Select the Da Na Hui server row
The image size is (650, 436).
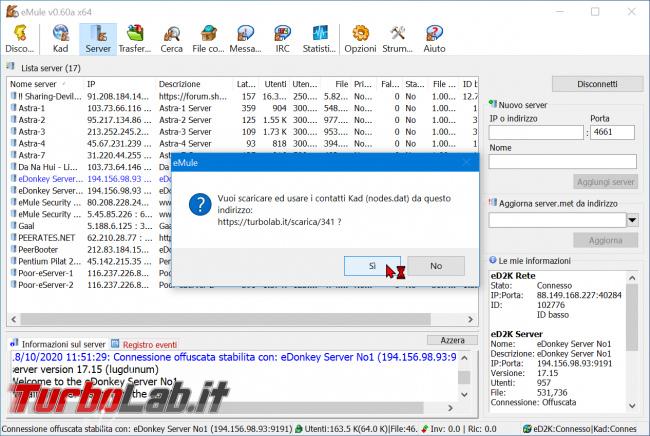point(90,167)
